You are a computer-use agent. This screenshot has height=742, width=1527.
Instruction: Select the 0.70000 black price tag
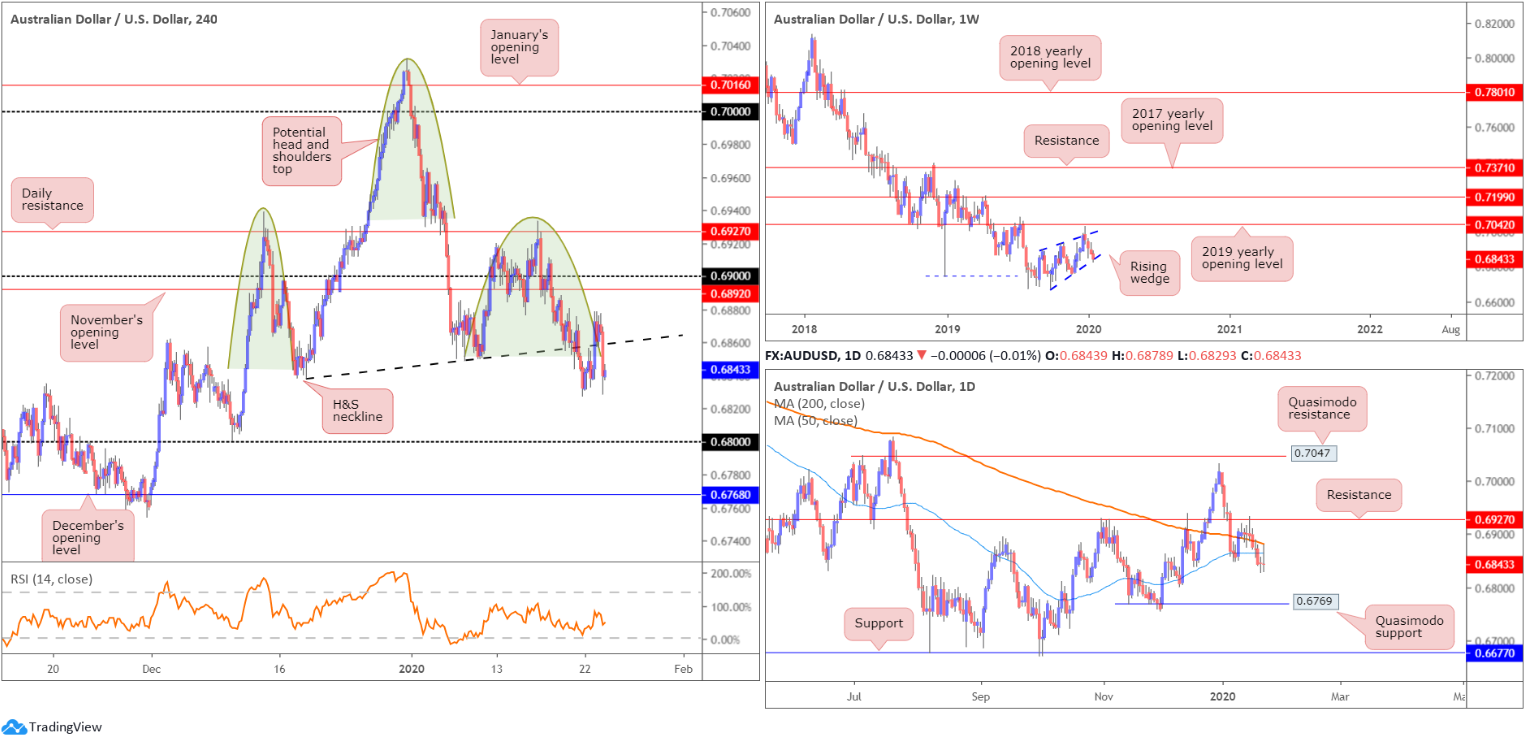(731, 112)
